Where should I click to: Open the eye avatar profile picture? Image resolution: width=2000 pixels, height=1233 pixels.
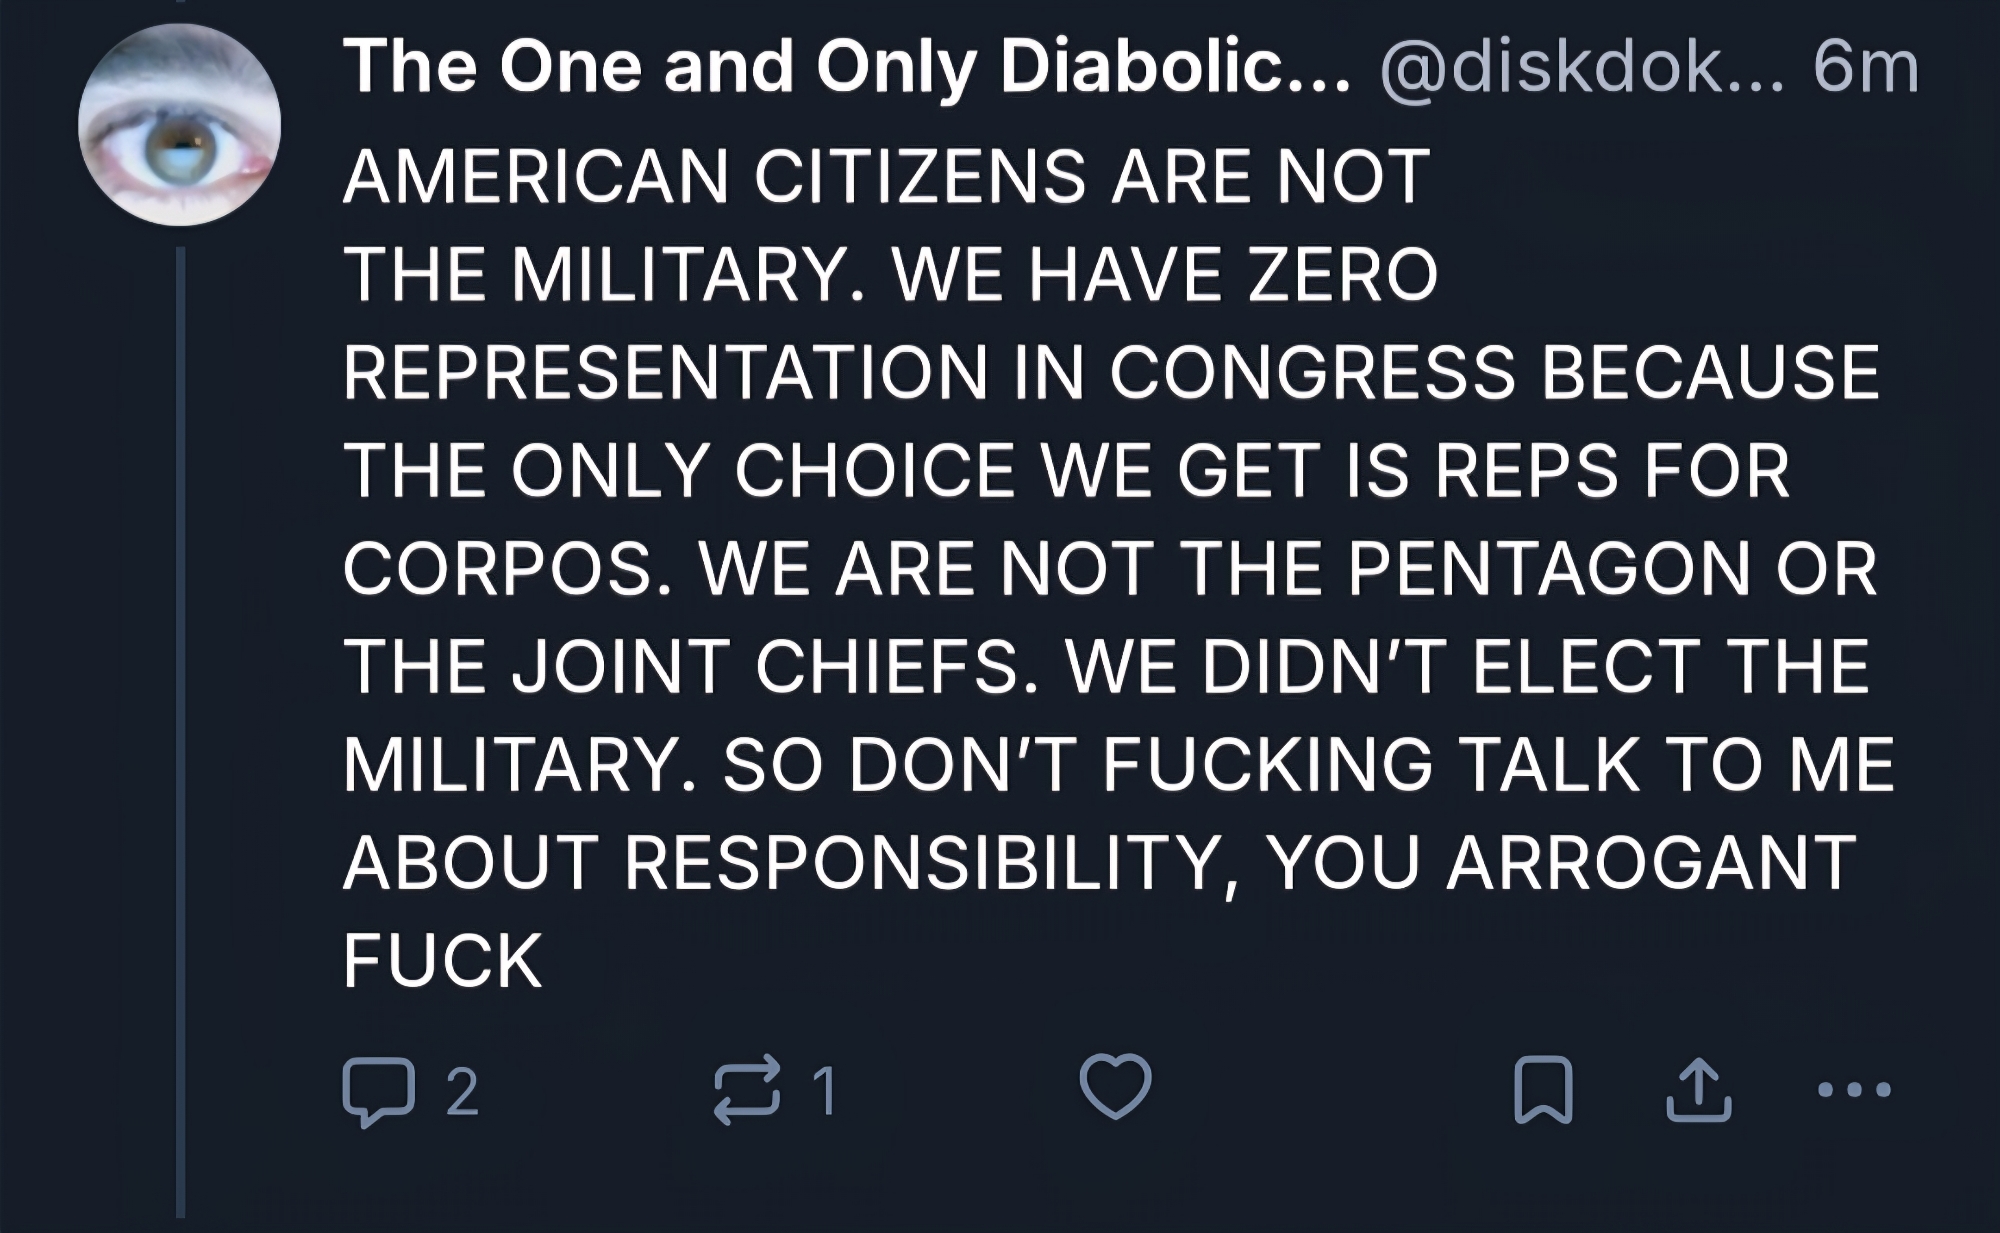click(x=180, y=125)
